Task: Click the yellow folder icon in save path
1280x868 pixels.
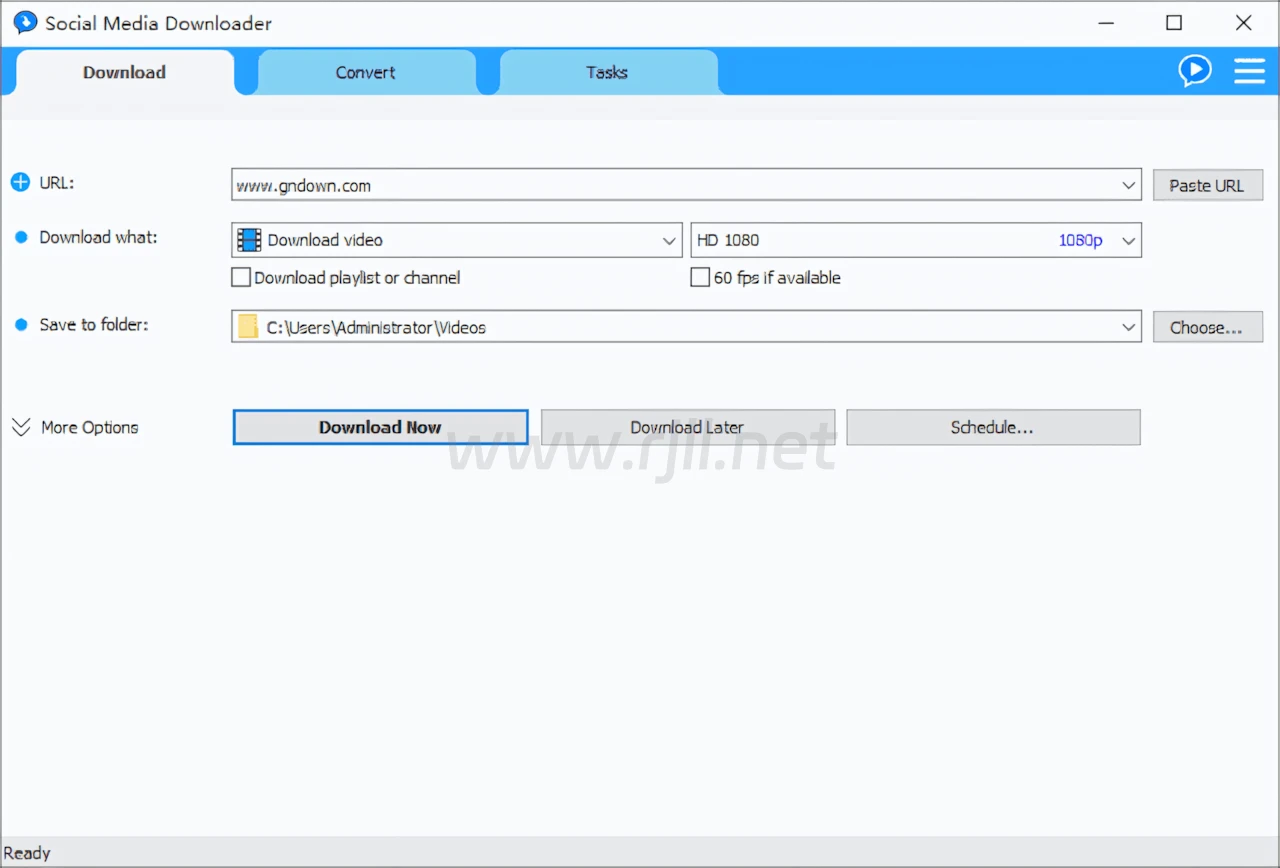Action: [x=248, y=327]
